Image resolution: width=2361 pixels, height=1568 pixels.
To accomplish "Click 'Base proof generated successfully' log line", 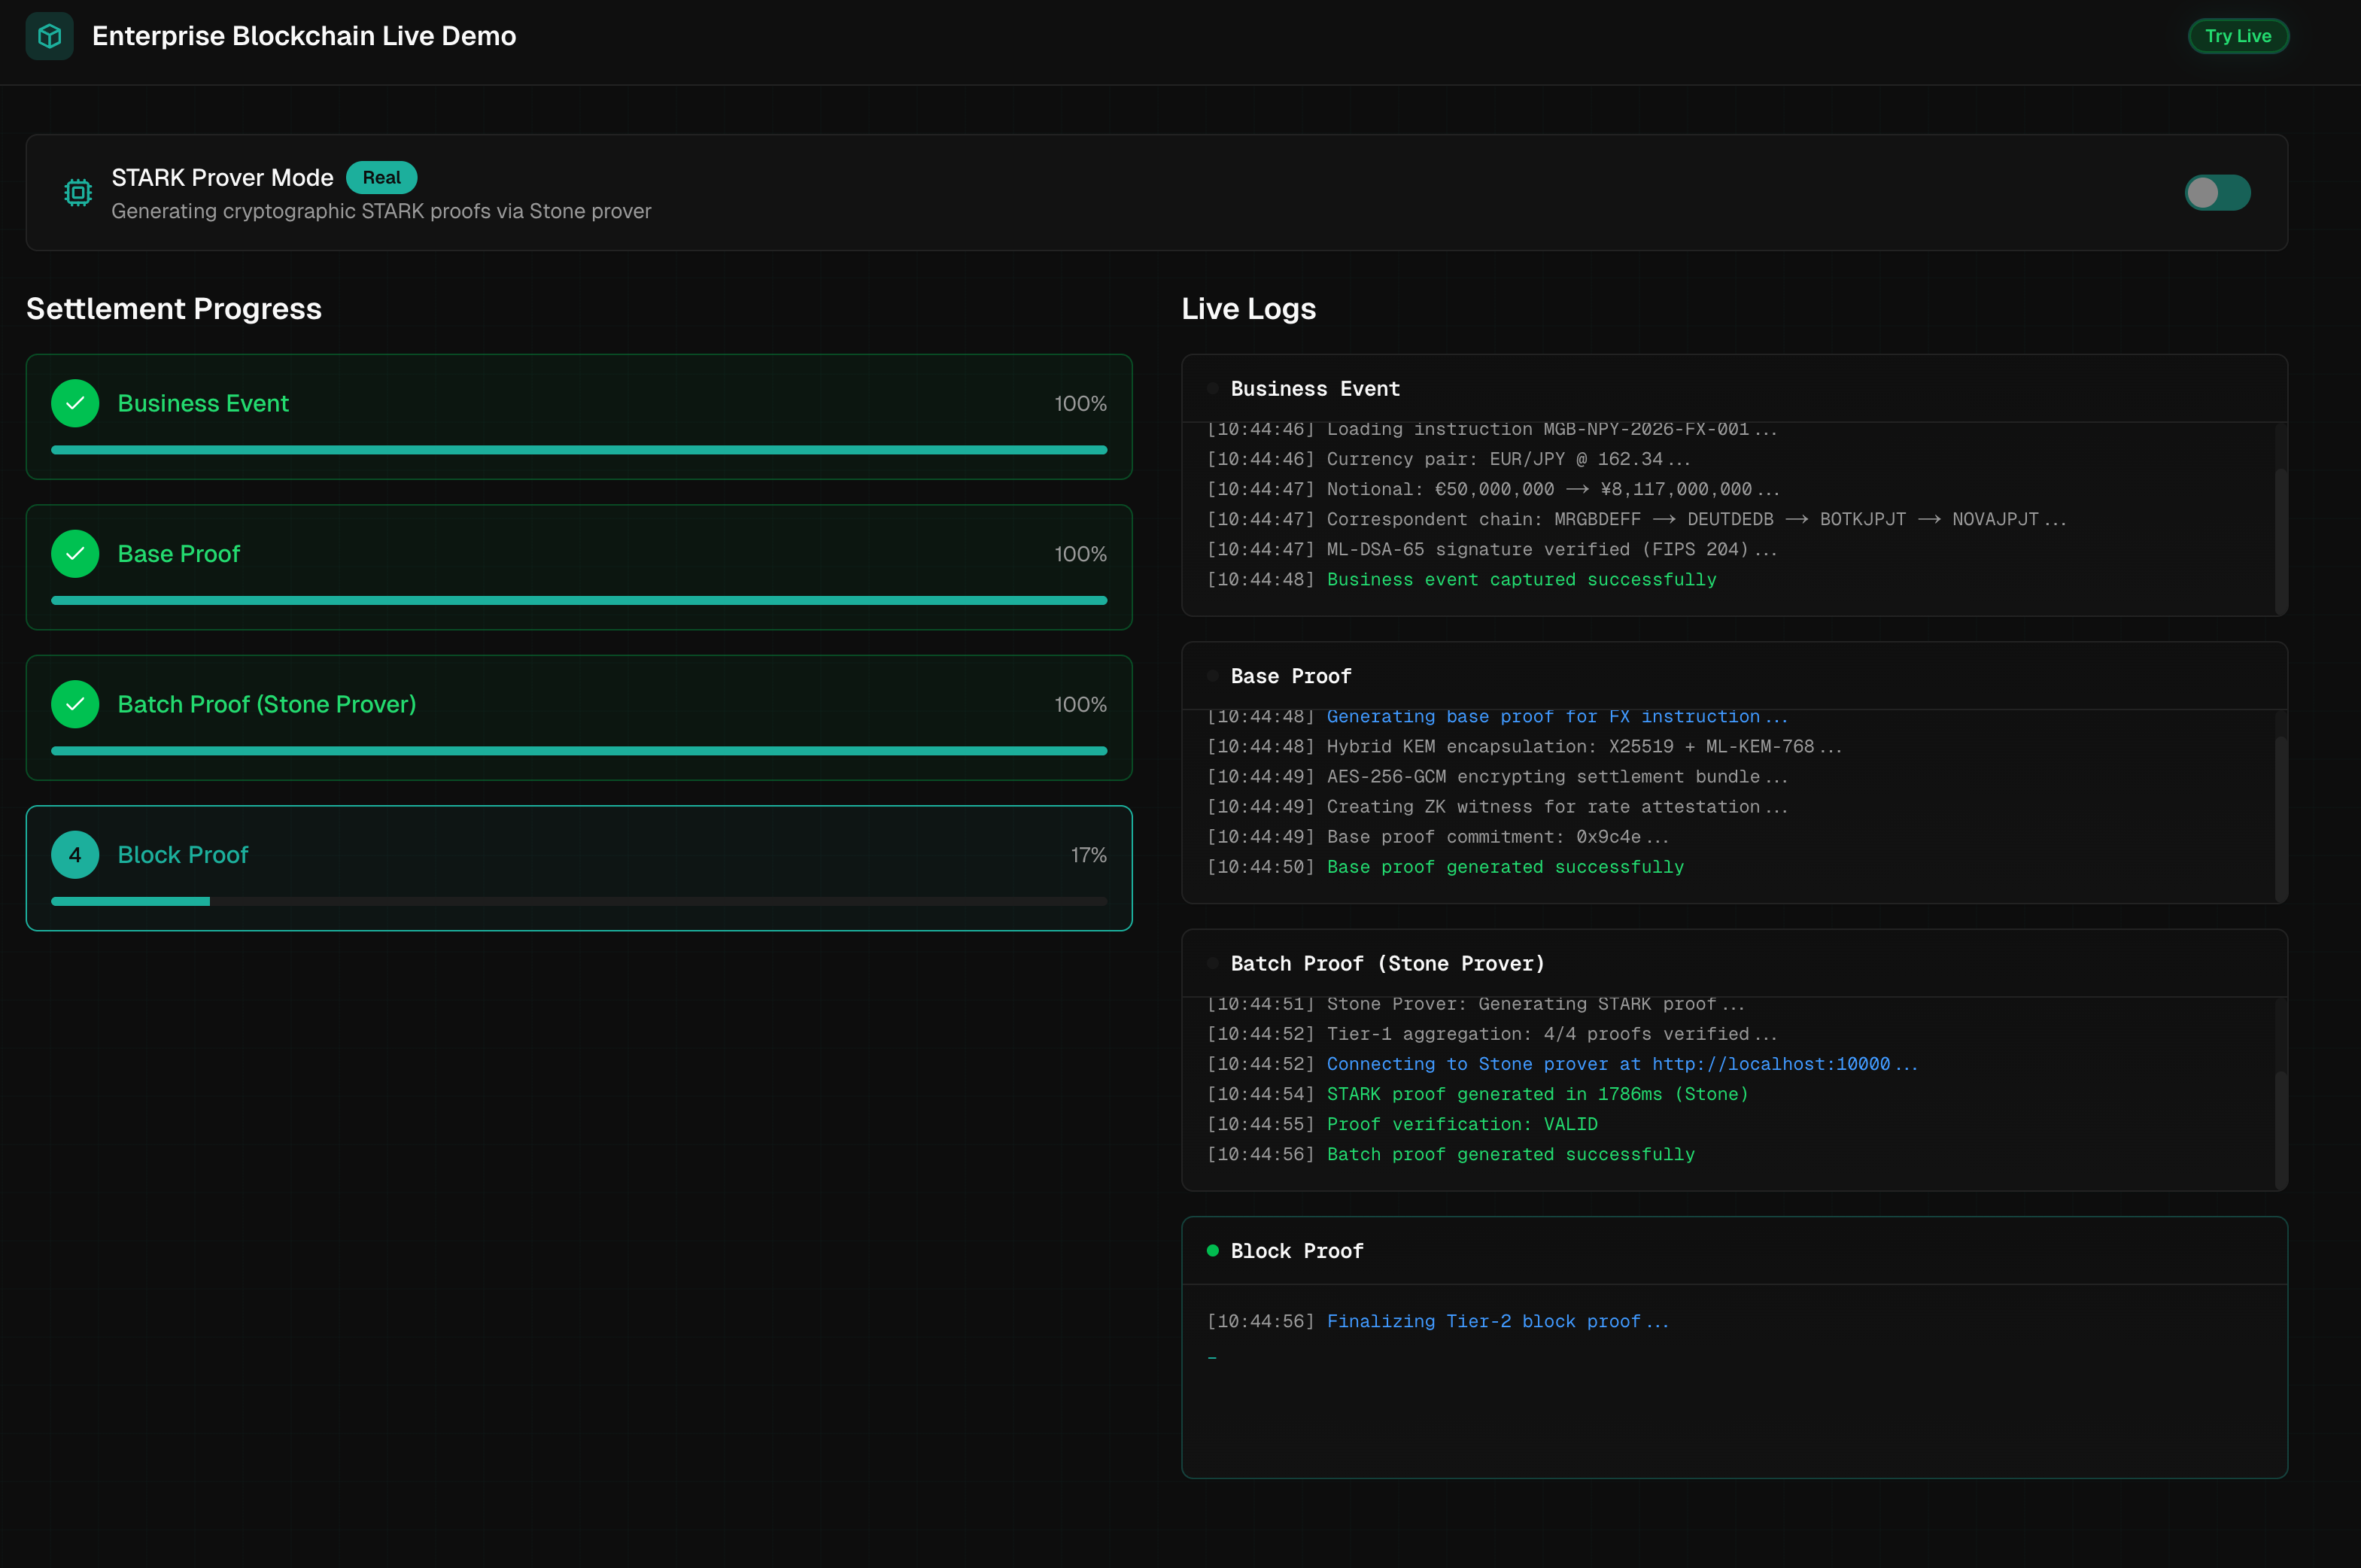I will point(1445,866).
